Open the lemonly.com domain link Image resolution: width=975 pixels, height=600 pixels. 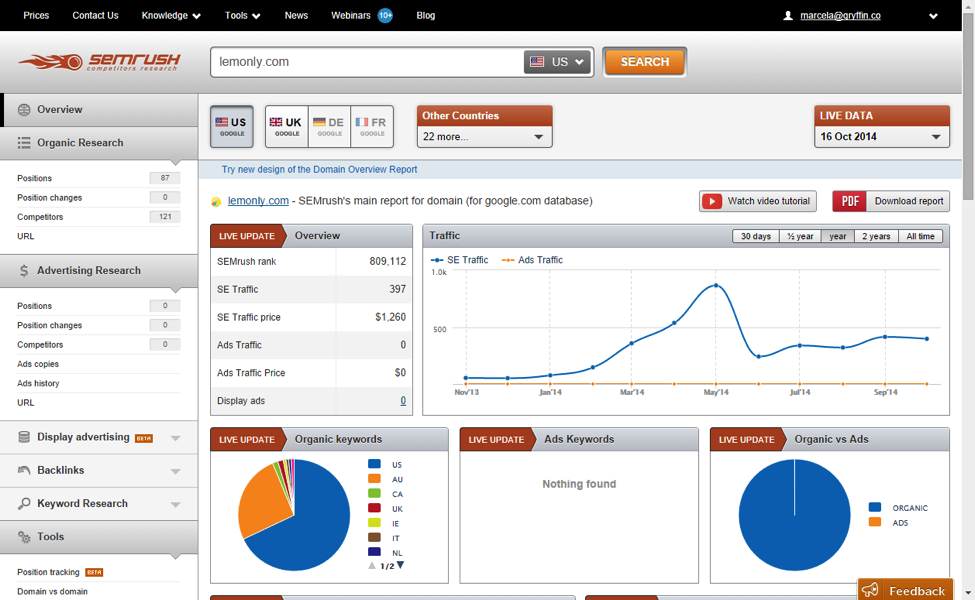tap(258, 201)
